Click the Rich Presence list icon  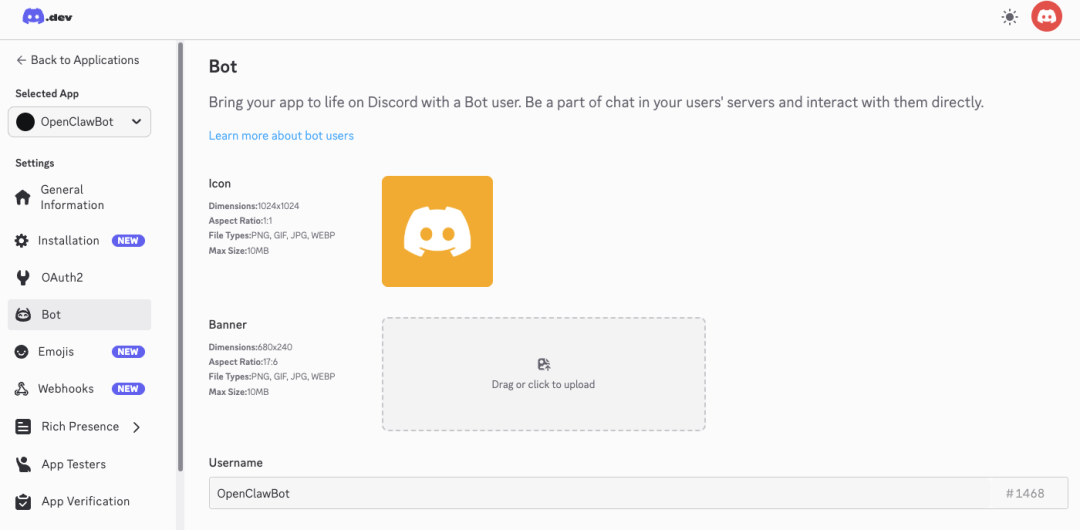click(23, 427)
